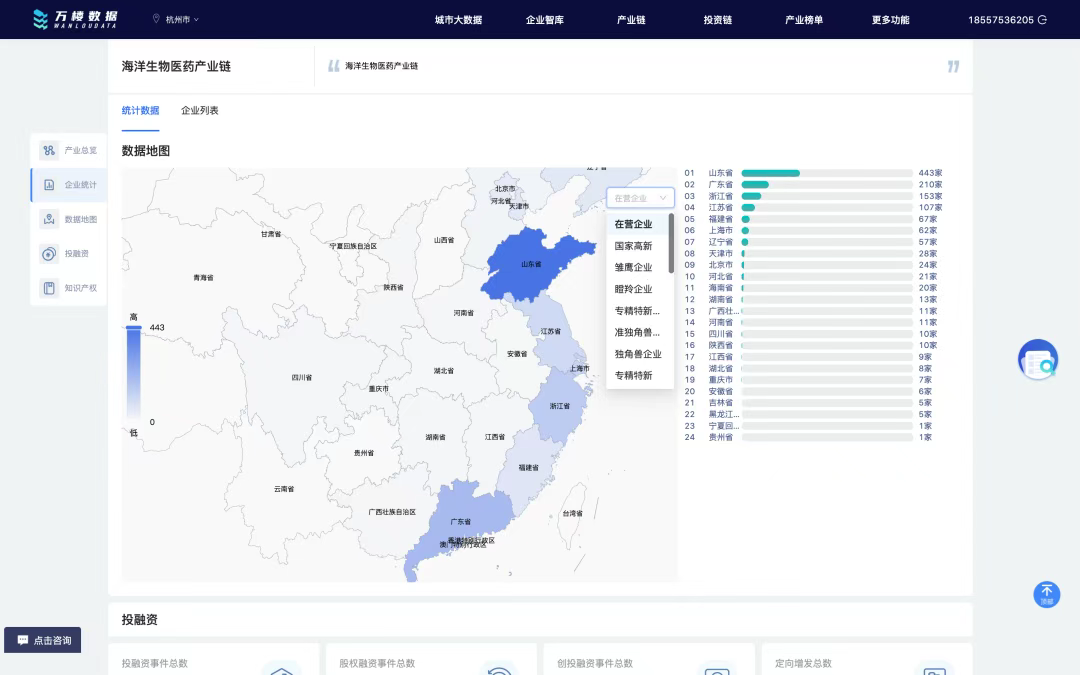Pick the 准独角兽... dropdown option
This screenshot has height=675, width=1080.
click(637, 332)
